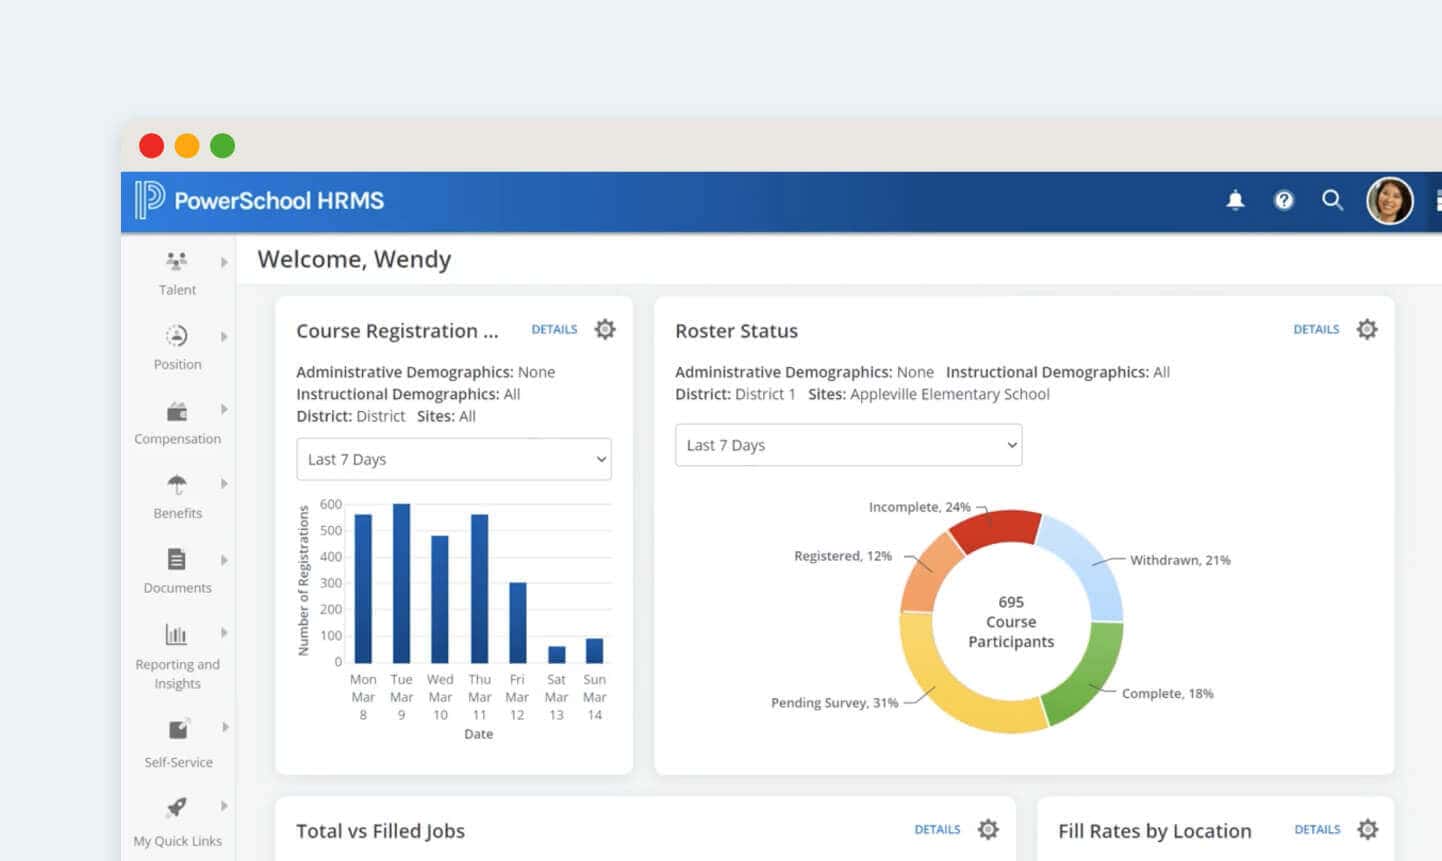Click the Fri Mar 12 bar

tap(517, 622)
